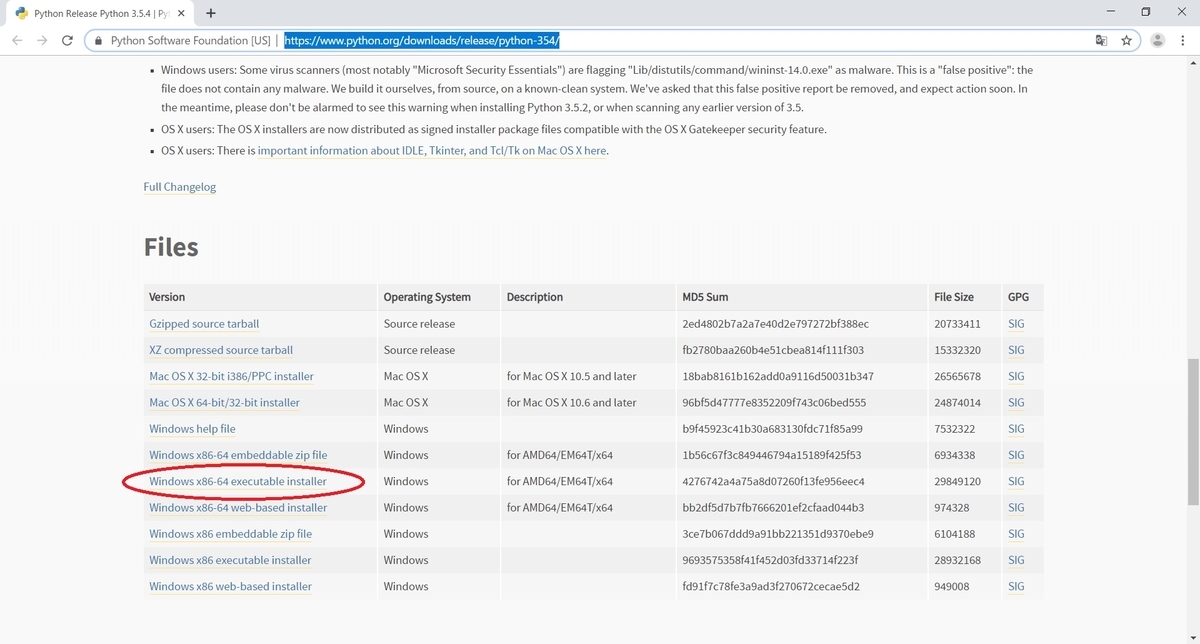Screen dimensions: 1200x644
Task: Download Mac OS X 64-bit/32-bit installer
Action: pos(224,403)
